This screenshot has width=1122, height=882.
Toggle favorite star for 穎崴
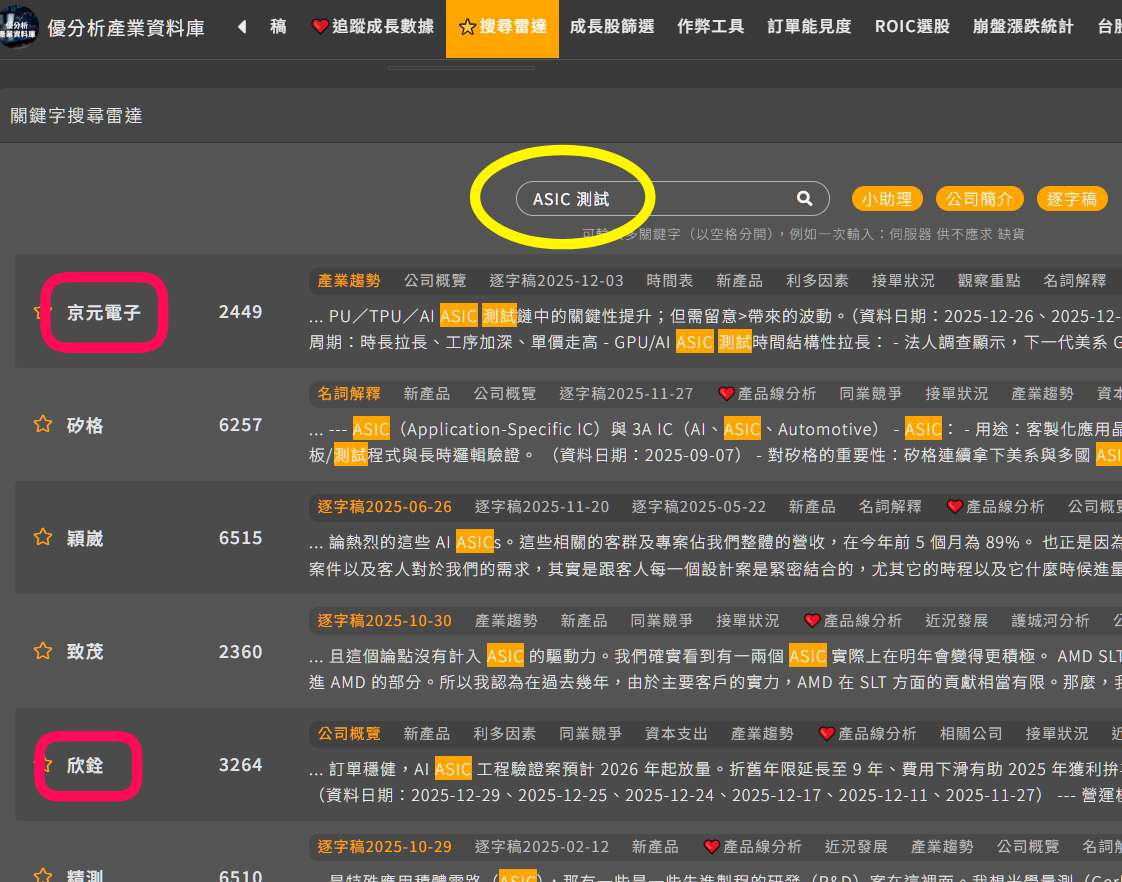[x=43, y=538]
